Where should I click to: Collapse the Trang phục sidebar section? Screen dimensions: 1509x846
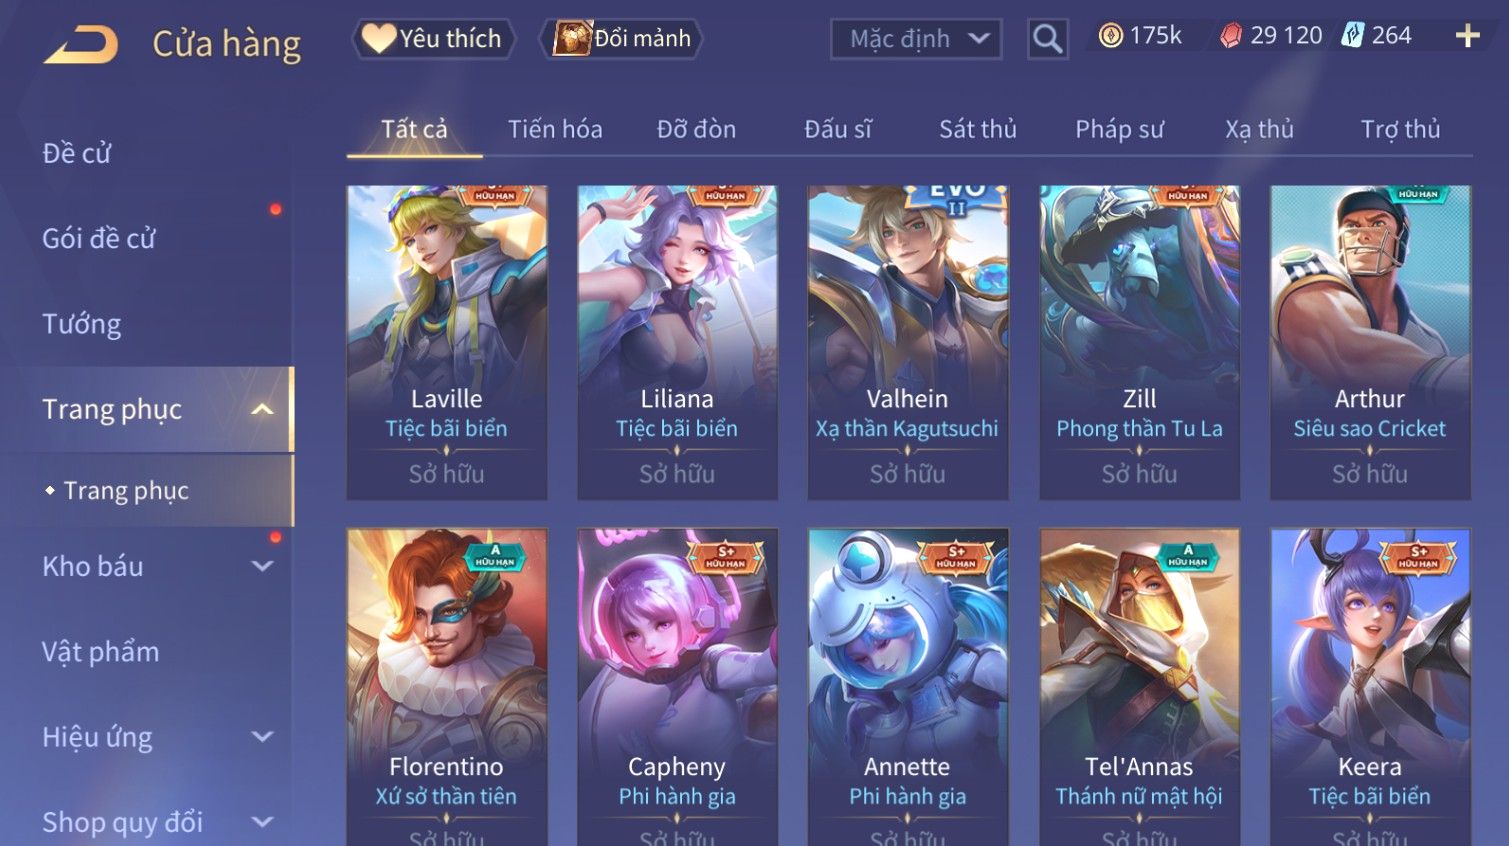pyautogui.click(x=262, y=409)
